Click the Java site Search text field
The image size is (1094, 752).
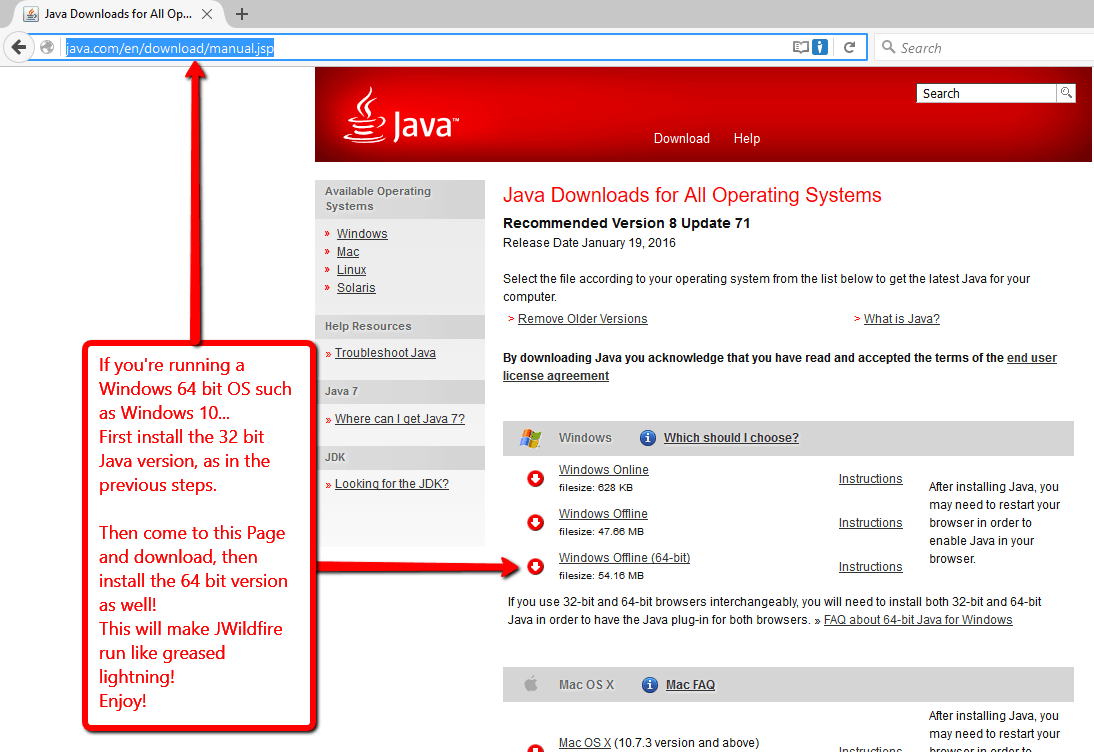(x=987, y=93)
